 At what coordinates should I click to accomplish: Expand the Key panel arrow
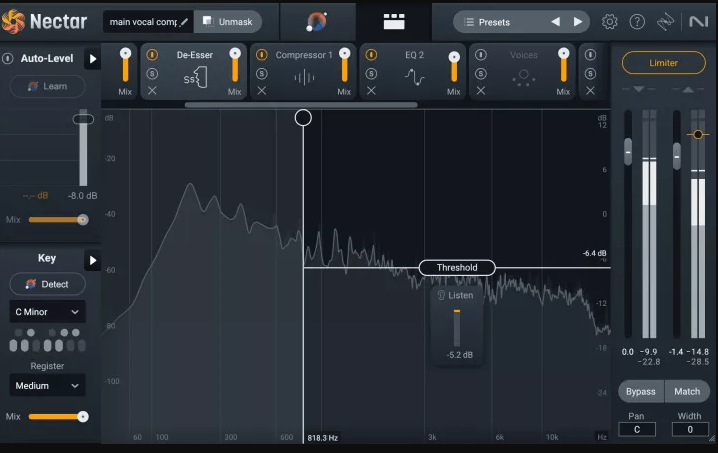point(92,260)
